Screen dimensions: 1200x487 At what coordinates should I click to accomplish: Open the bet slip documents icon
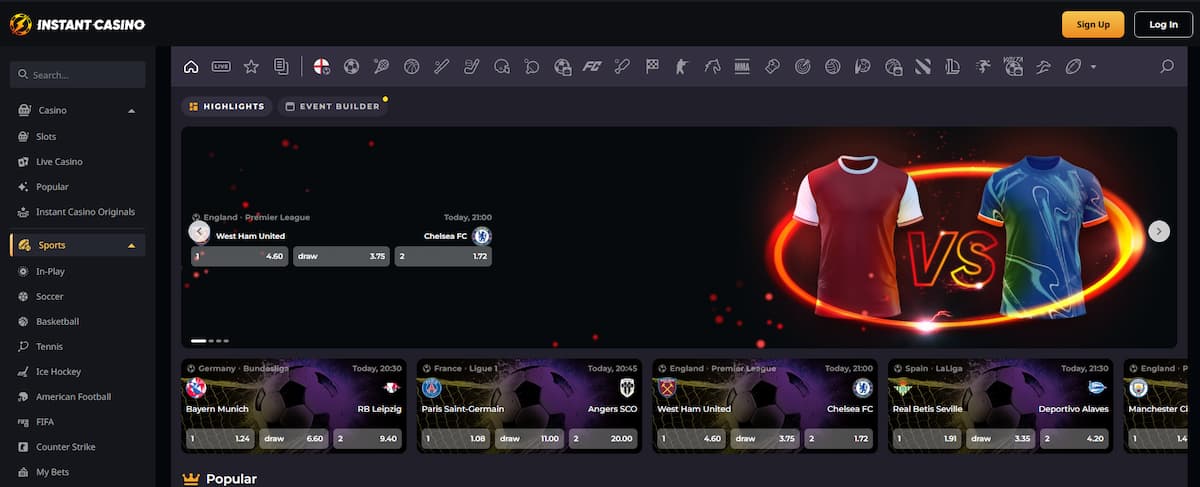281,67
